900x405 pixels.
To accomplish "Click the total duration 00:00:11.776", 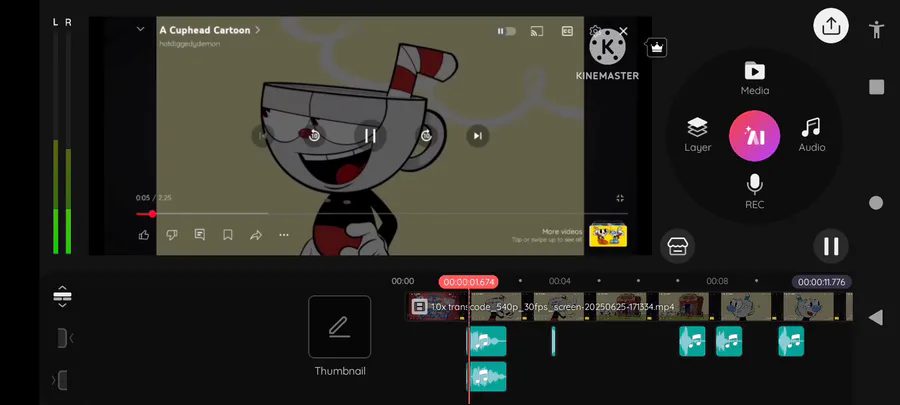I will coord(821,282).
